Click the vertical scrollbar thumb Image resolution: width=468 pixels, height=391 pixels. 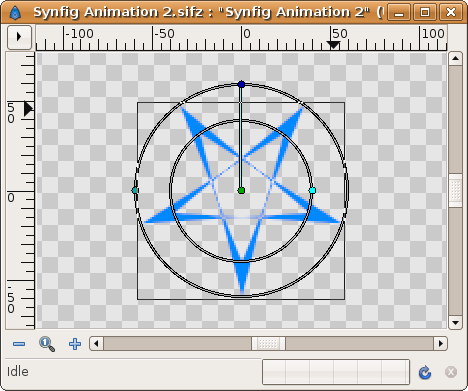(x=455, y=190)
